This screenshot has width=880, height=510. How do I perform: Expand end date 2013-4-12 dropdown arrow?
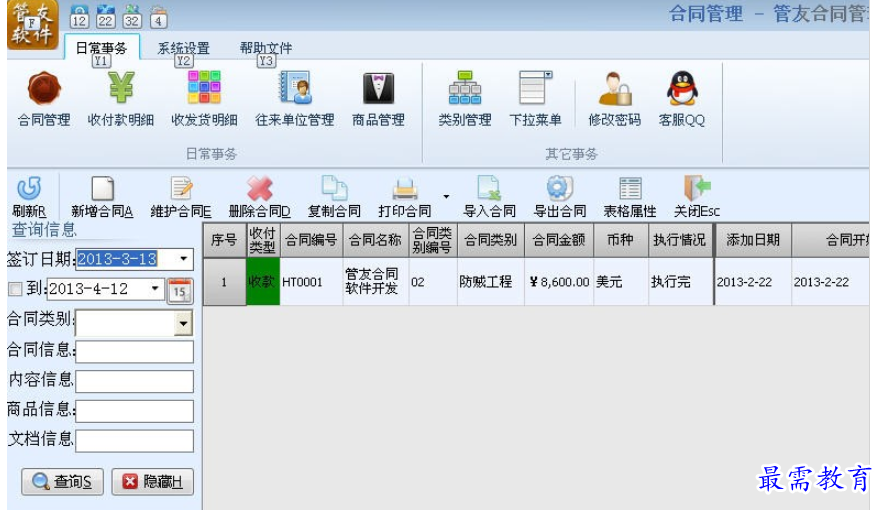click(x=155, y=288)
